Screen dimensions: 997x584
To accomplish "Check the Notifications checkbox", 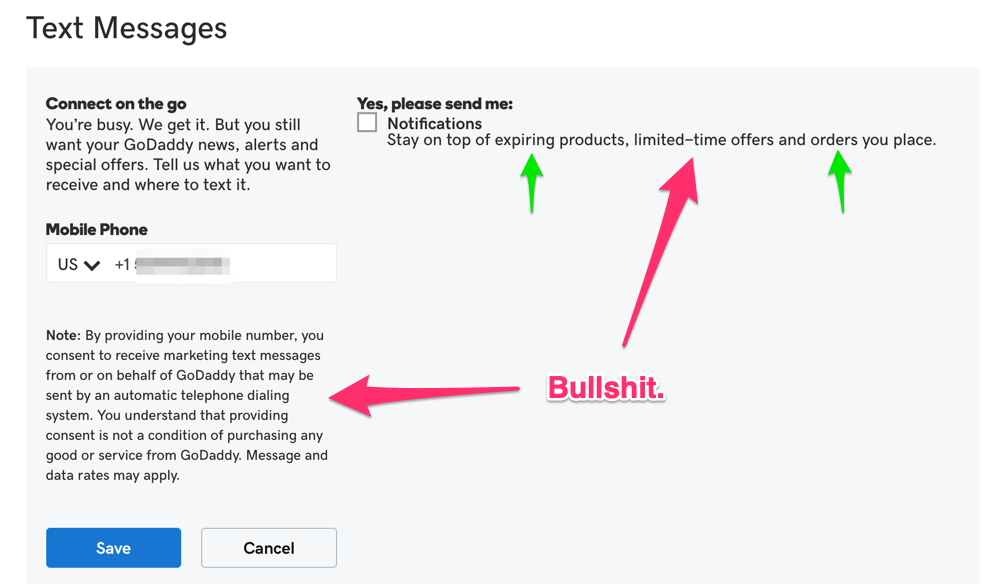I will (x=367, y=122).
